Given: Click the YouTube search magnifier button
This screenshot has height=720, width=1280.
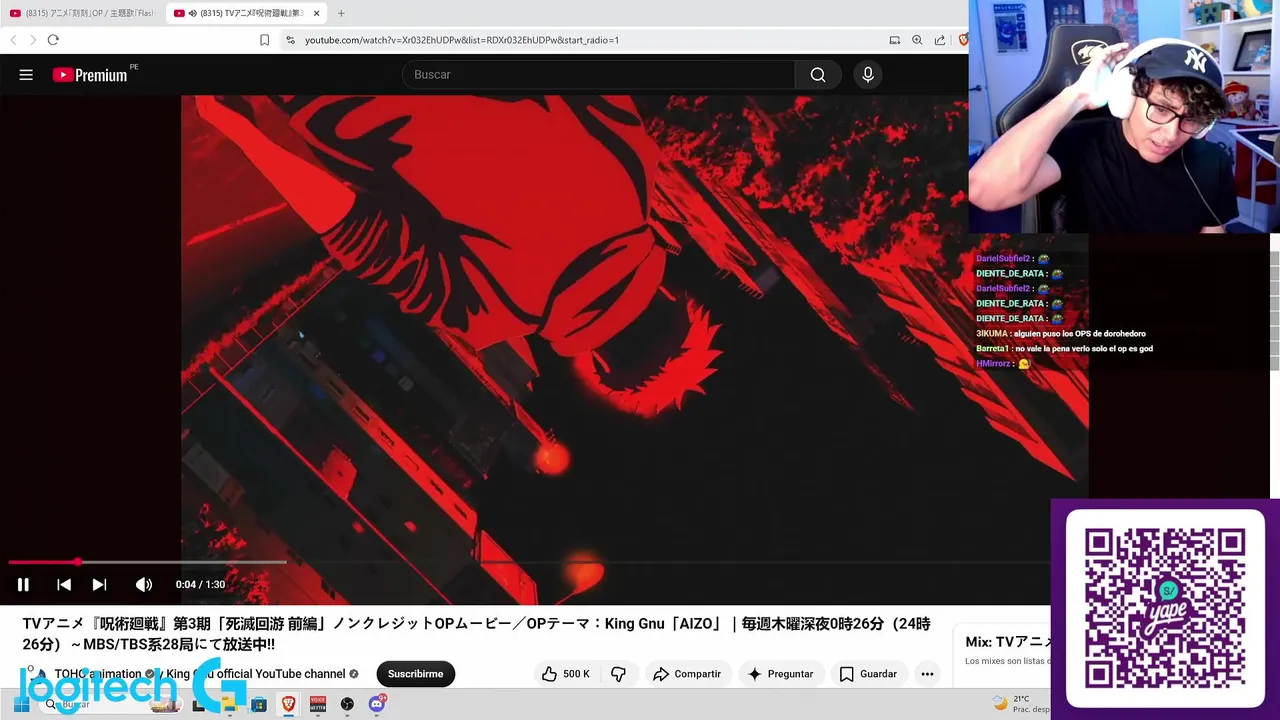Looking at the screenshot, I should coord(818,75).
